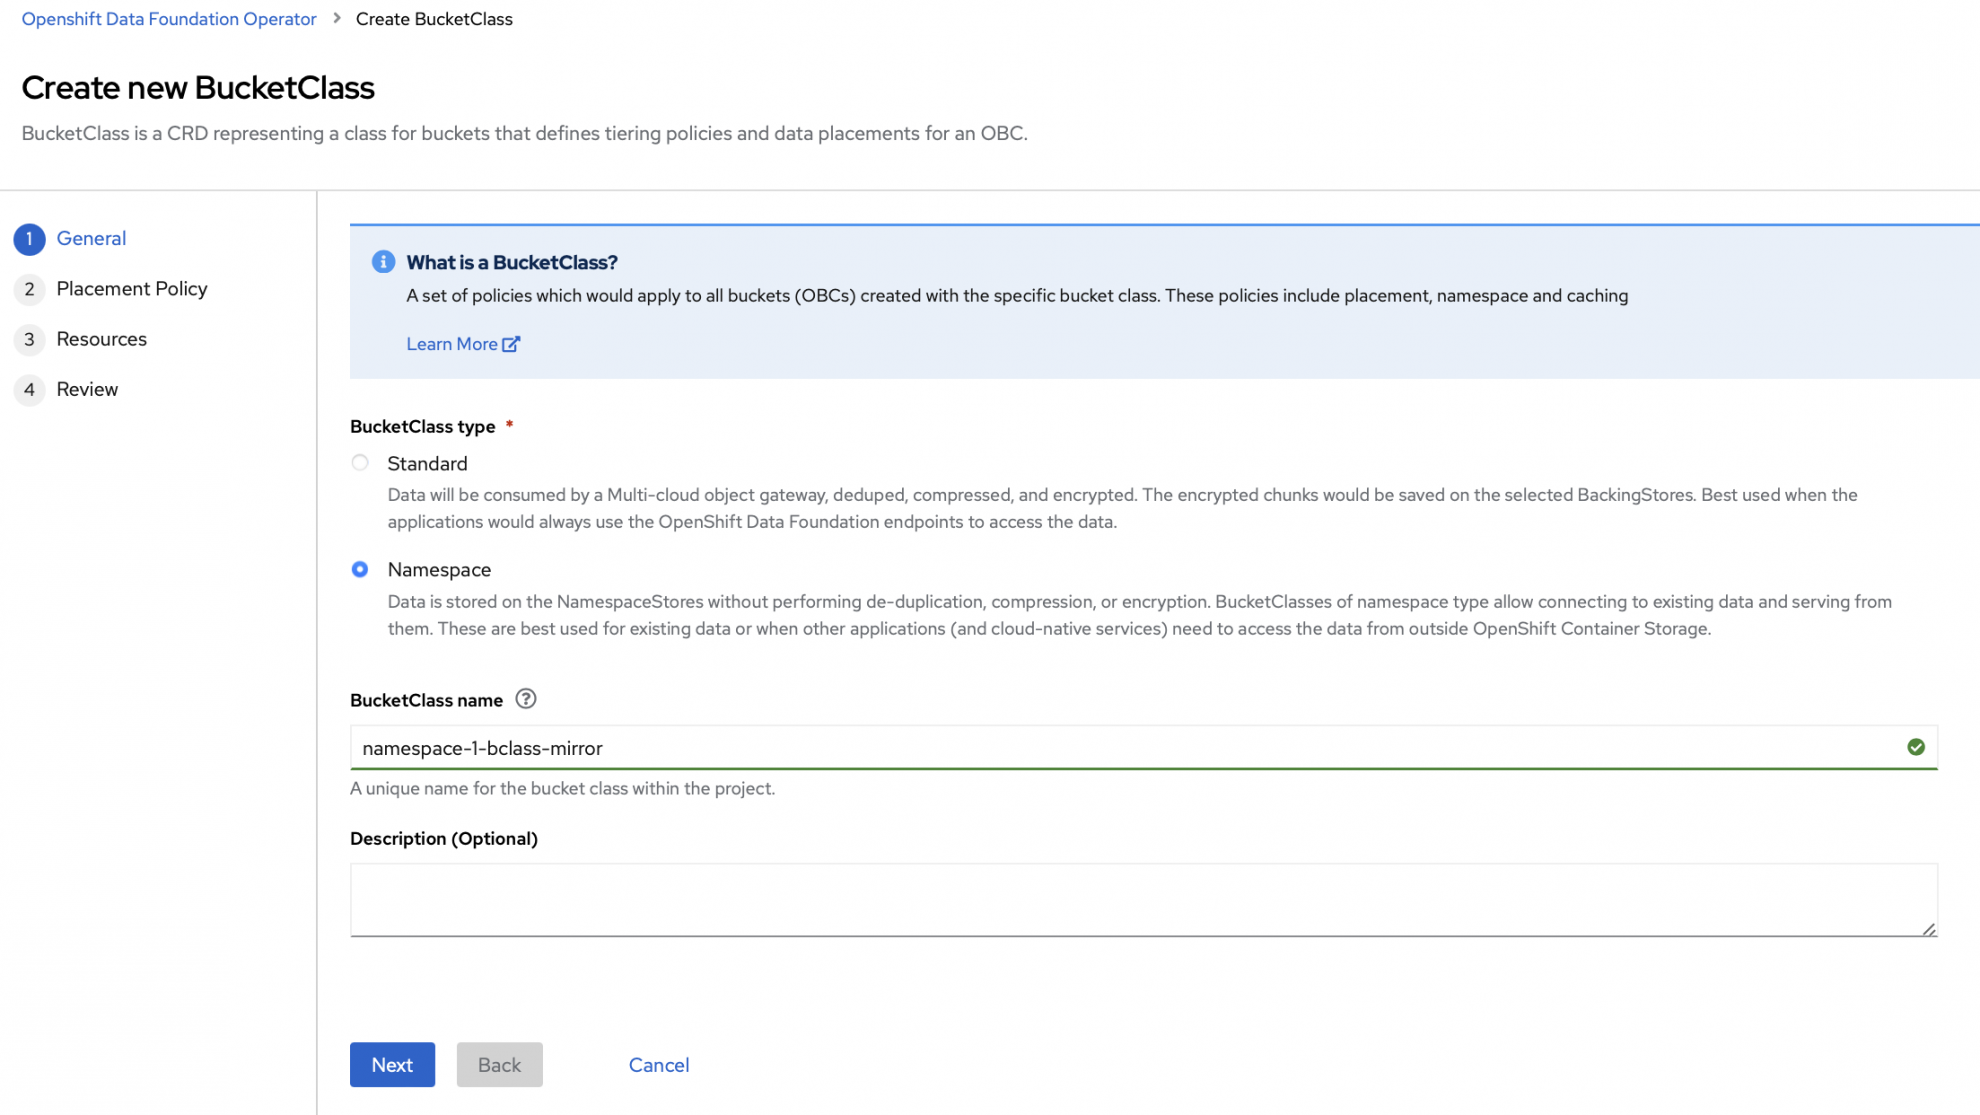Go back via the Openshift Data Foundation Operator breadcrumb
The image size is (1980, 1115).
pos(168,18)
